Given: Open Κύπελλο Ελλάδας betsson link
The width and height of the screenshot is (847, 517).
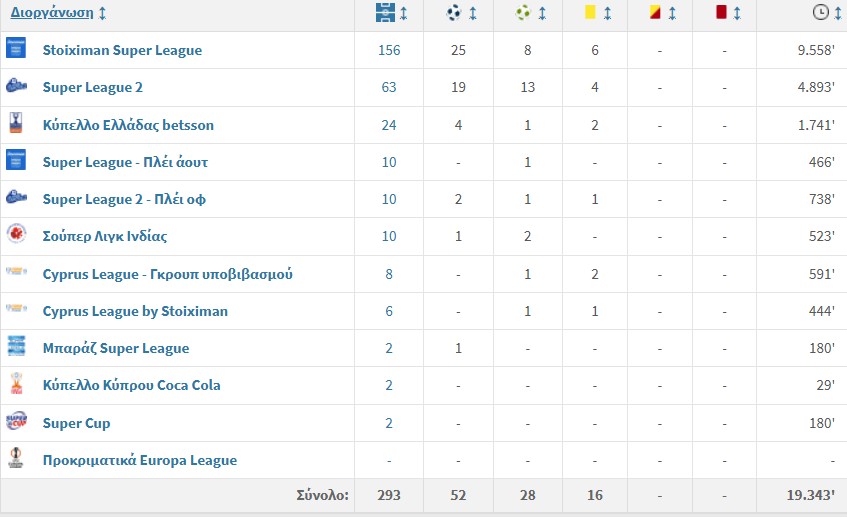Looking at the screenshot, I should [128, 125].
